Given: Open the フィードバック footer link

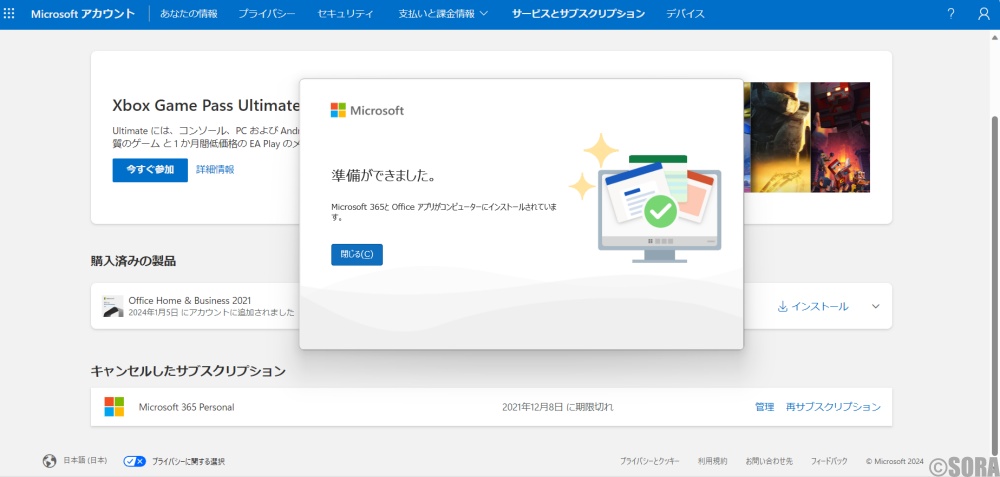Looking at the screenshot, I should [829, 461].
